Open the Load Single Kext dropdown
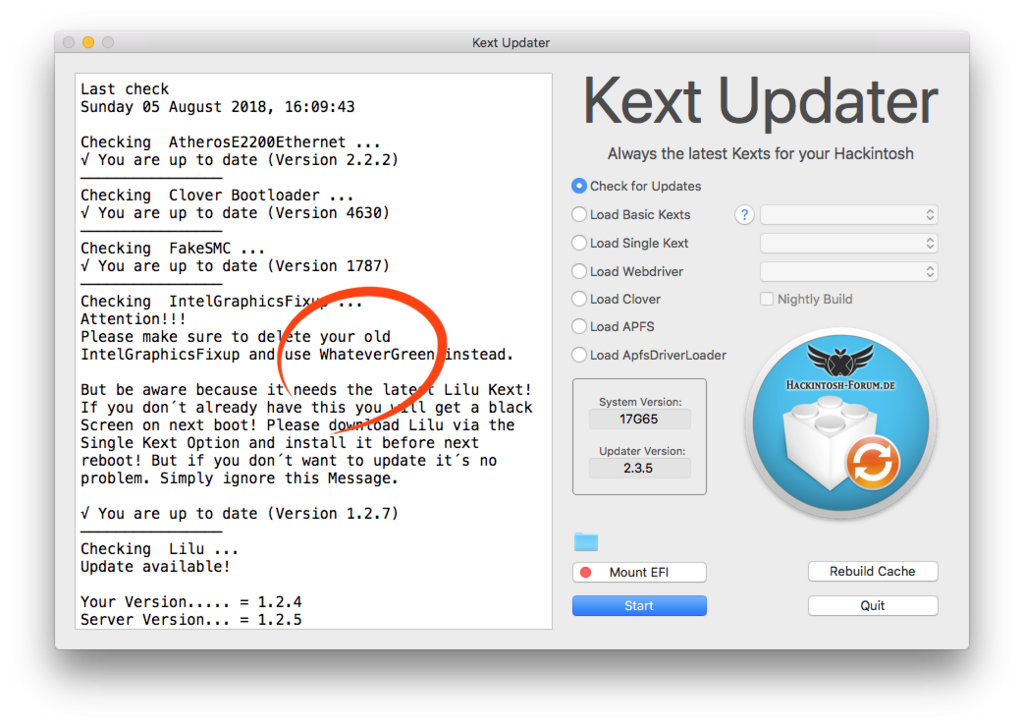Viewport: 1024px width, 728px height. (849, 243)
